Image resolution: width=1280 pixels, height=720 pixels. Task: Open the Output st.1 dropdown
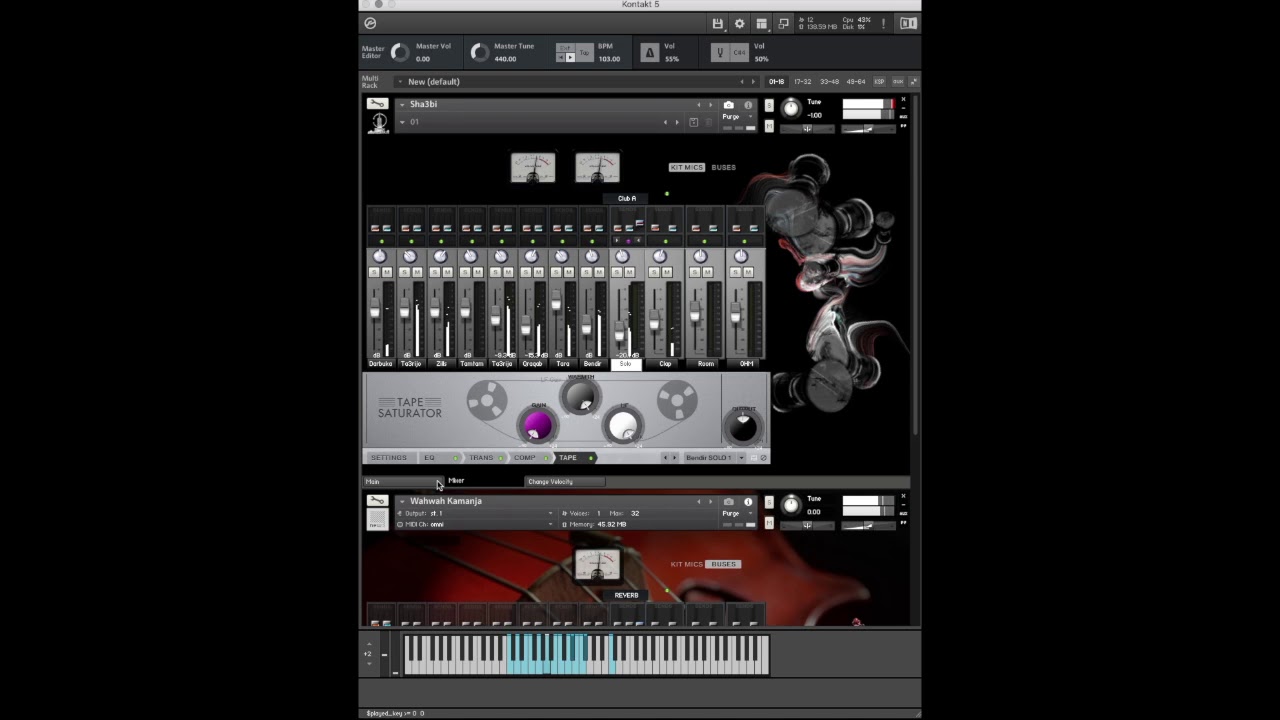point(475,513)
